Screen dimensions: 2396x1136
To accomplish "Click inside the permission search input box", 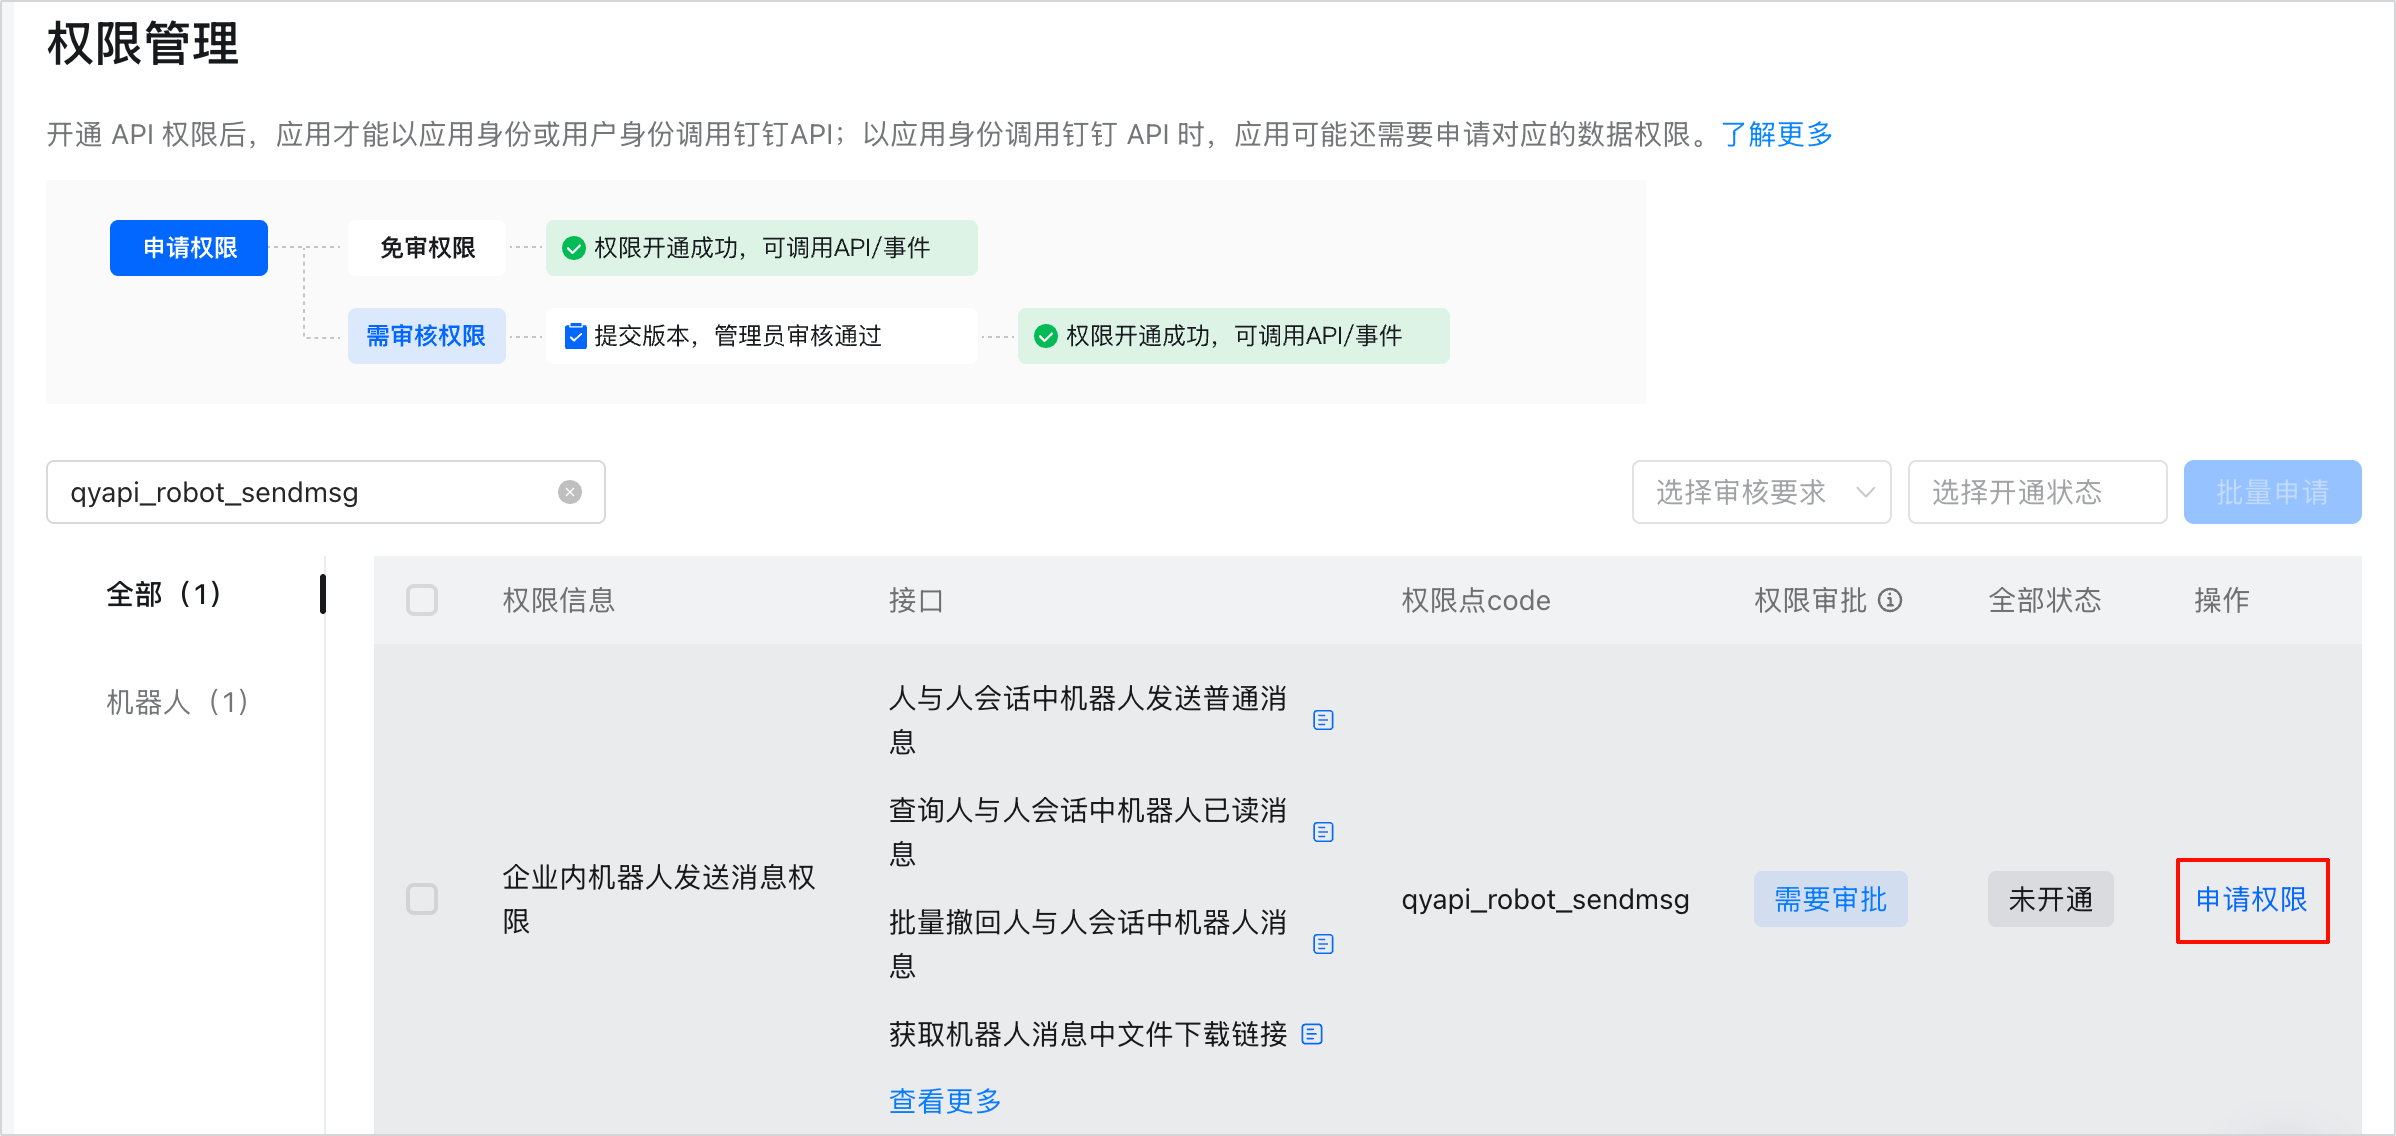I will (x=300, y=492).
